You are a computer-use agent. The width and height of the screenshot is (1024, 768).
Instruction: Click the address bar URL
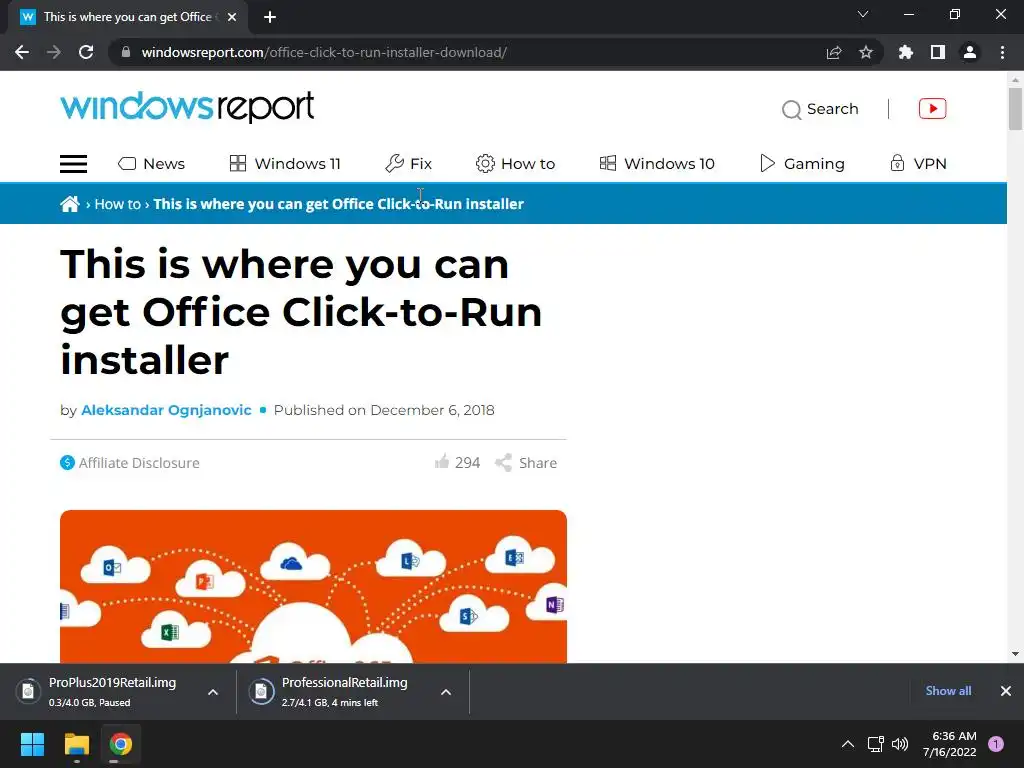click(324, 52)
